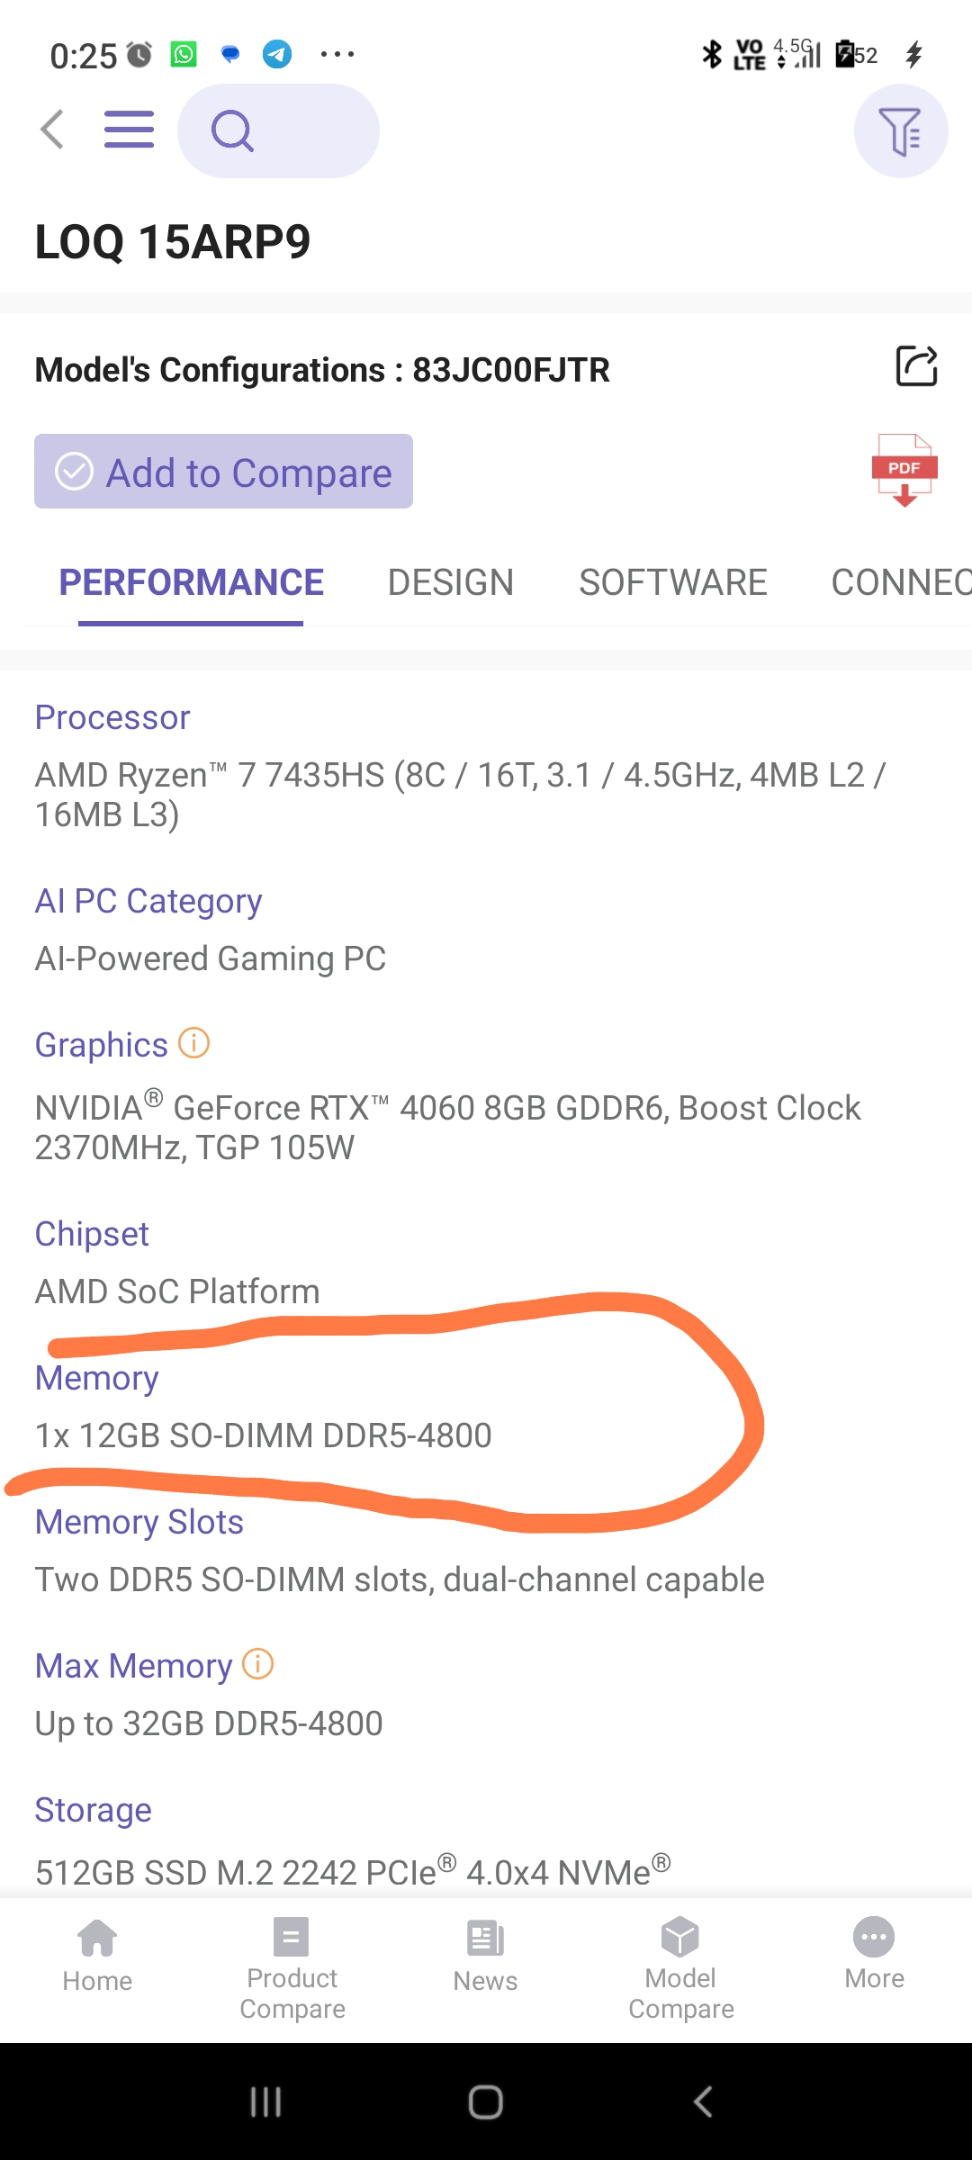Share configuration via share icon
The image size is (972, 2160).
[x=916, y=366]
